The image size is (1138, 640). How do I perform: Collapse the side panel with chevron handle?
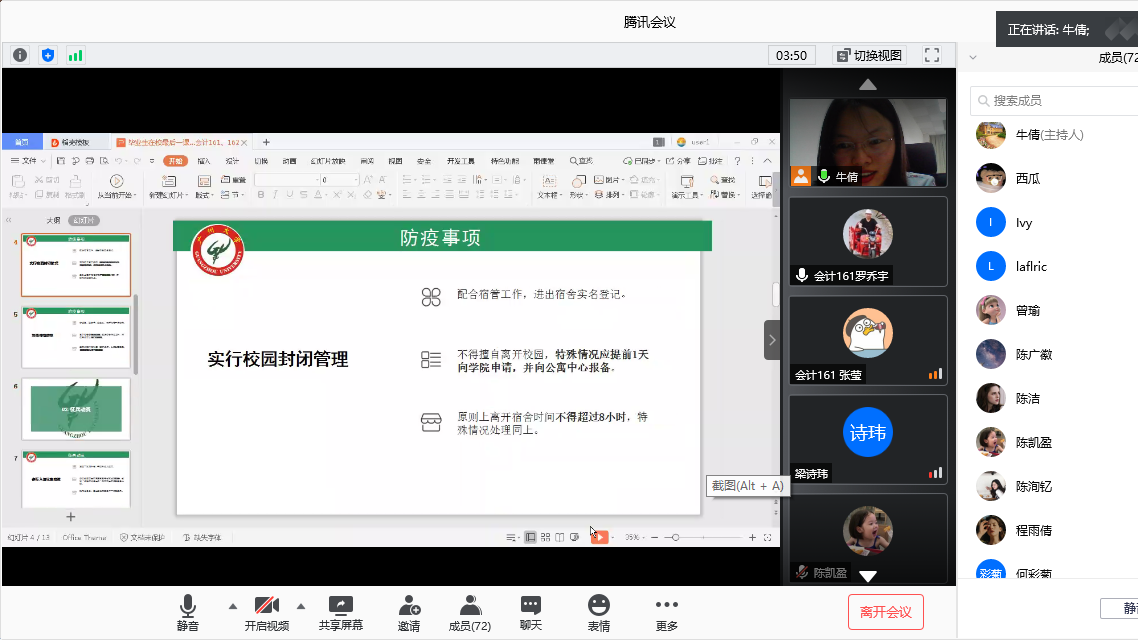click(772, 340)
